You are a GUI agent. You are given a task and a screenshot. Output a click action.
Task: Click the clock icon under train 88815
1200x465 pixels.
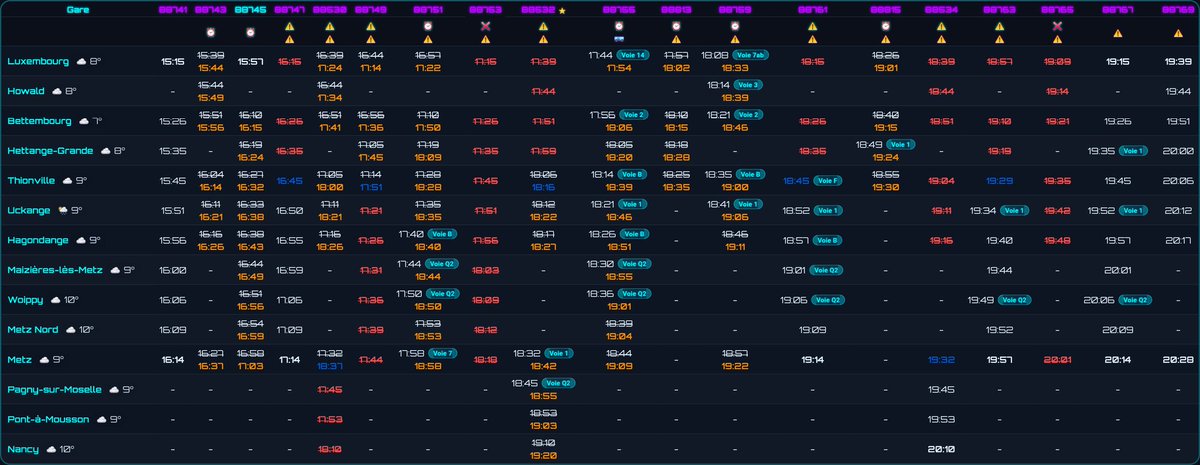885,27
